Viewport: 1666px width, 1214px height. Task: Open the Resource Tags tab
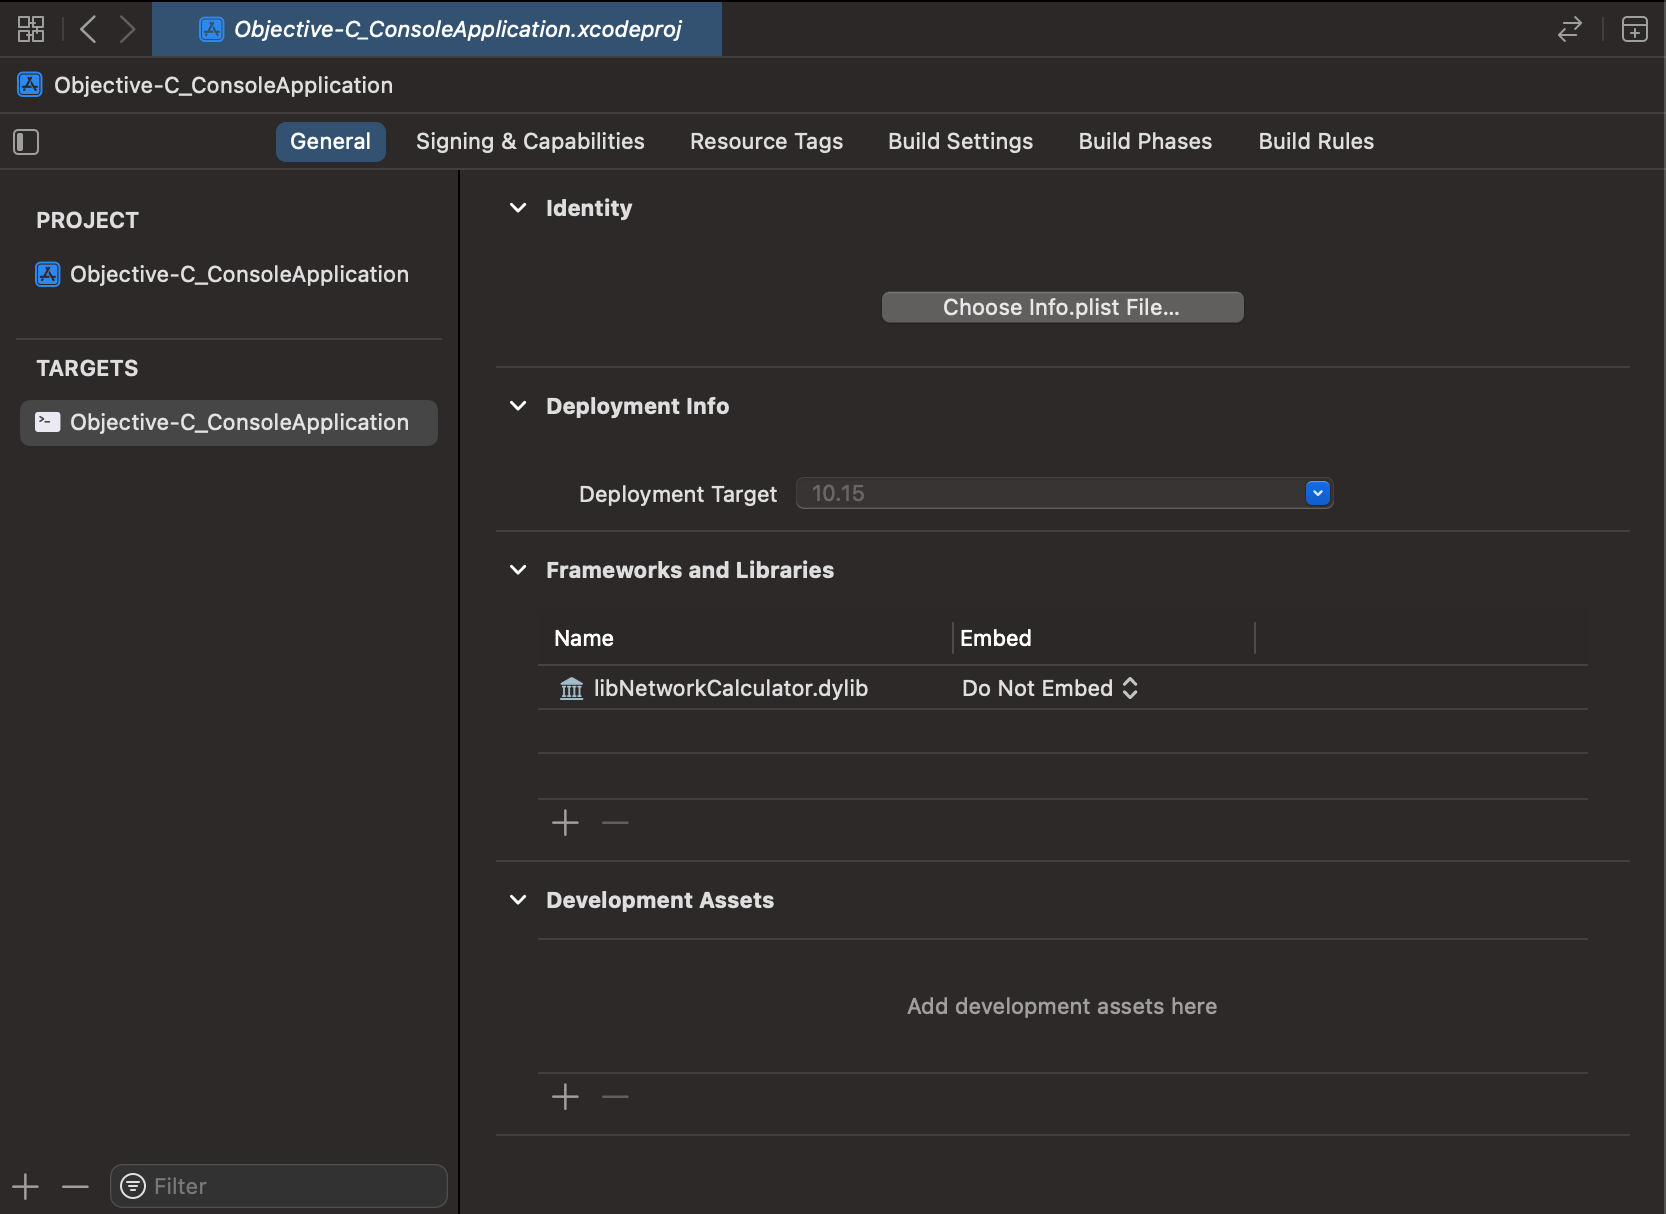[x=766, y=141]
